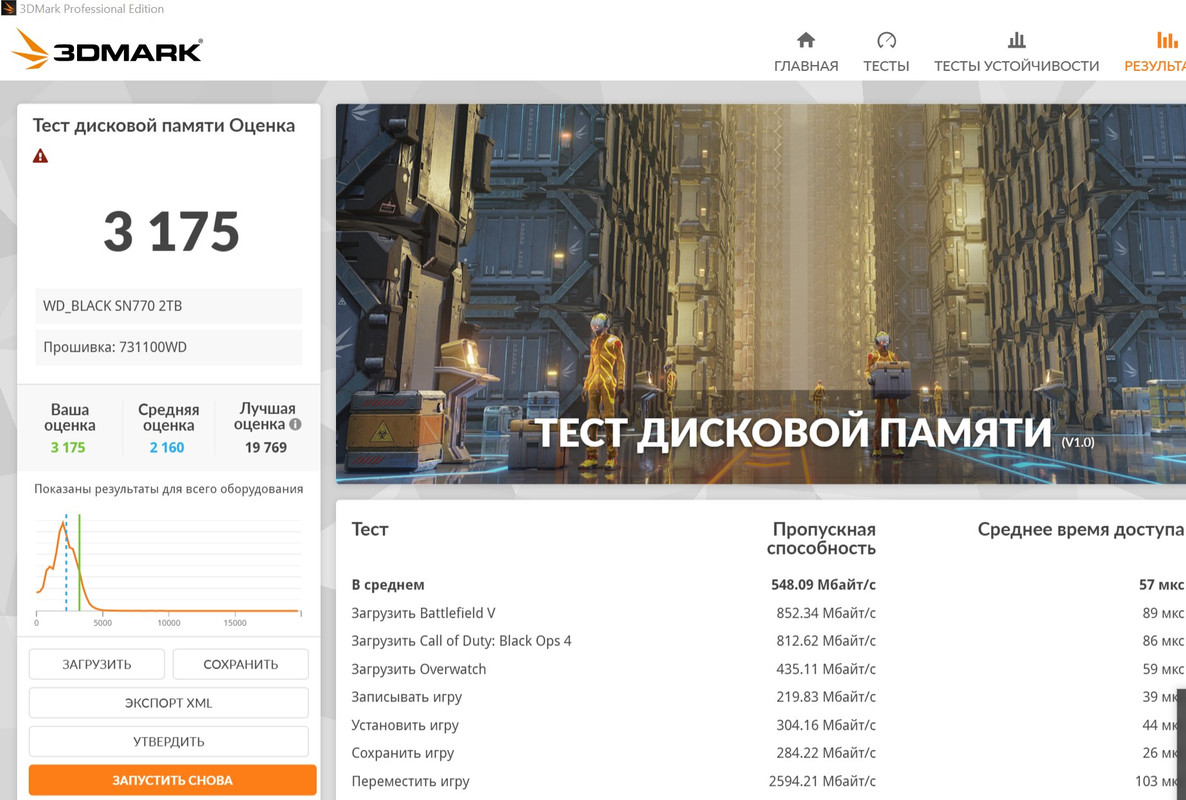Click the green Ваша оценка value 3 175

click(x=68, y=448)
